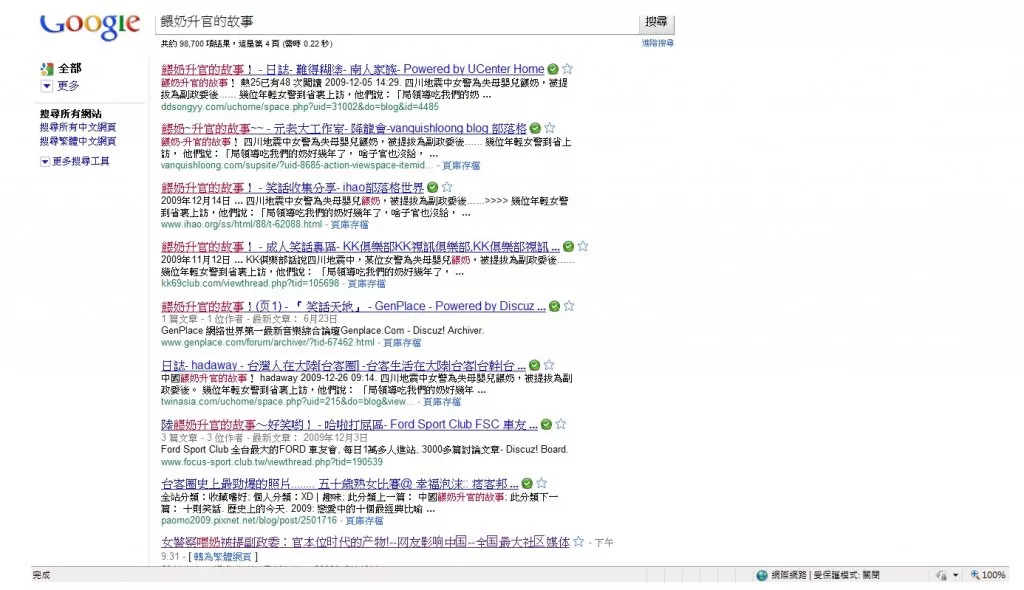This screenshot has width=1024, height=590.
Task: Open result titled 餵奶升官的故事 南人家族 UCenter Home
Action: (353, 69)
